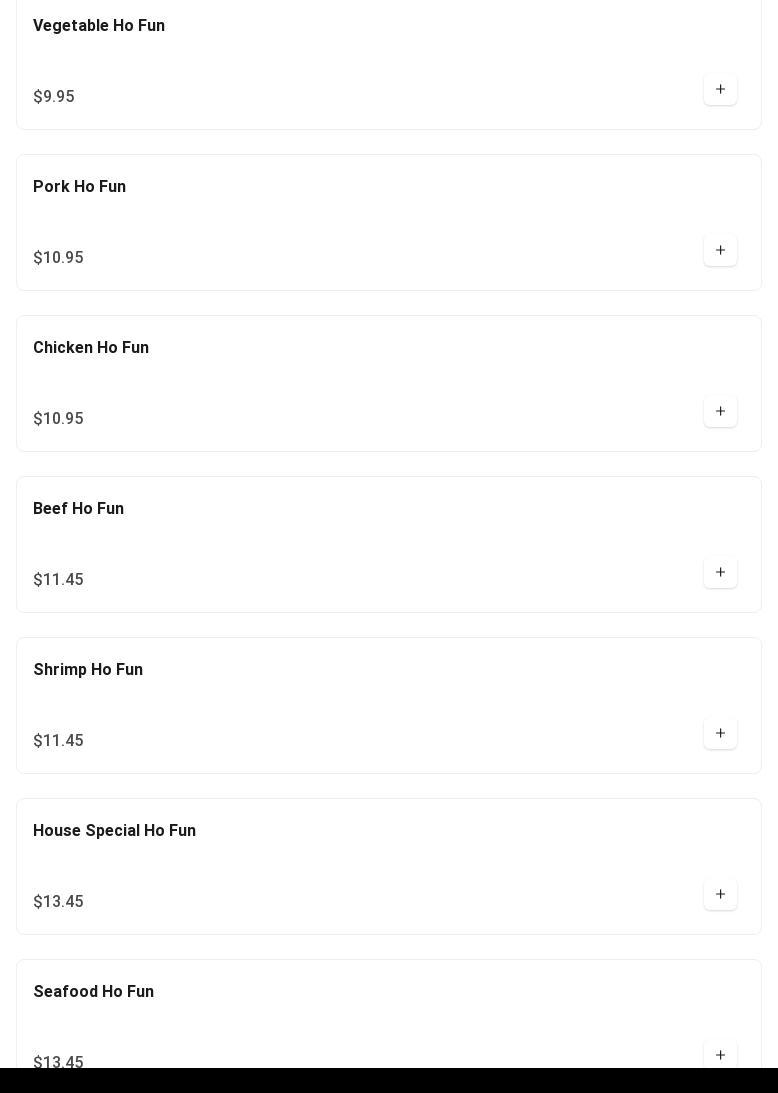Add Beef Ho Fun with plus icon
Viewport: 778px width, 1093px height.
[x=720, y=572]
